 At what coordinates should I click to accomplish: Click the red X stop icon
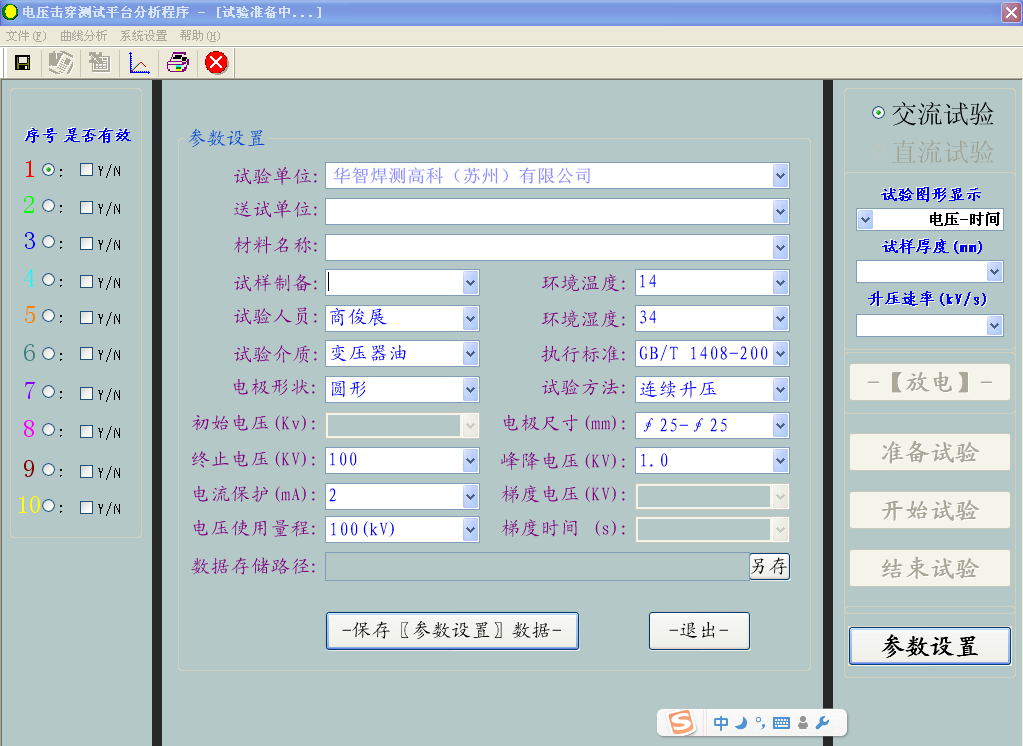click(x=216, y=63)
